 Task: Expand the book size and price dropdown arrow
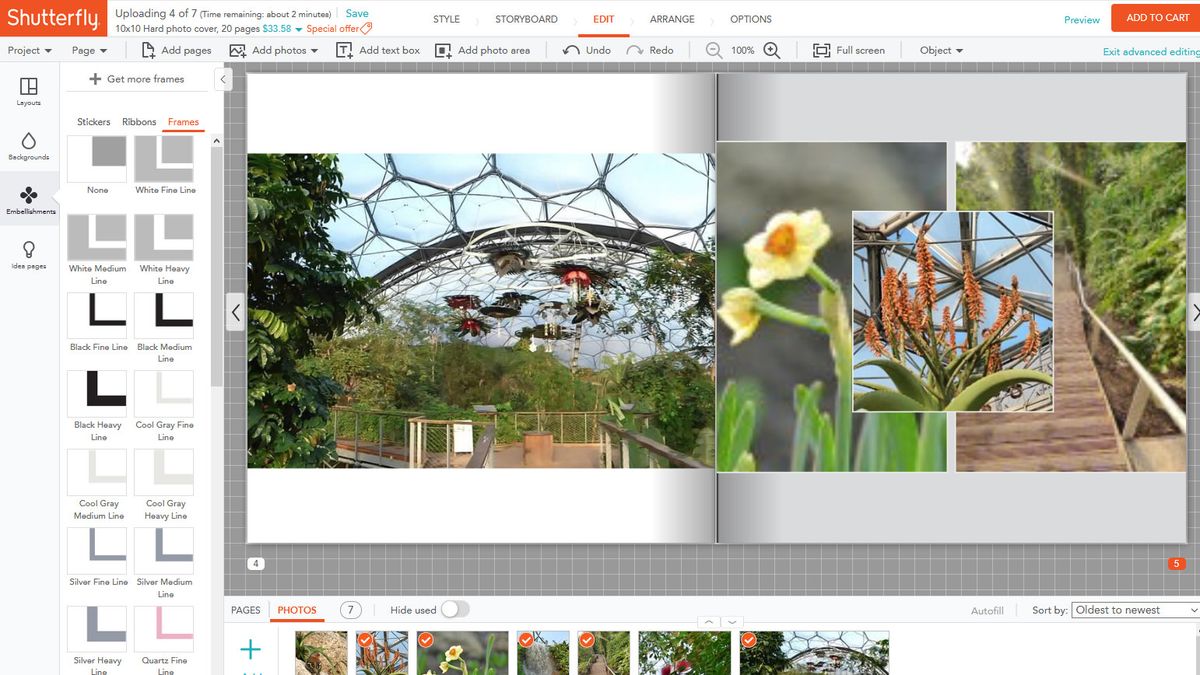click(298, 29)
